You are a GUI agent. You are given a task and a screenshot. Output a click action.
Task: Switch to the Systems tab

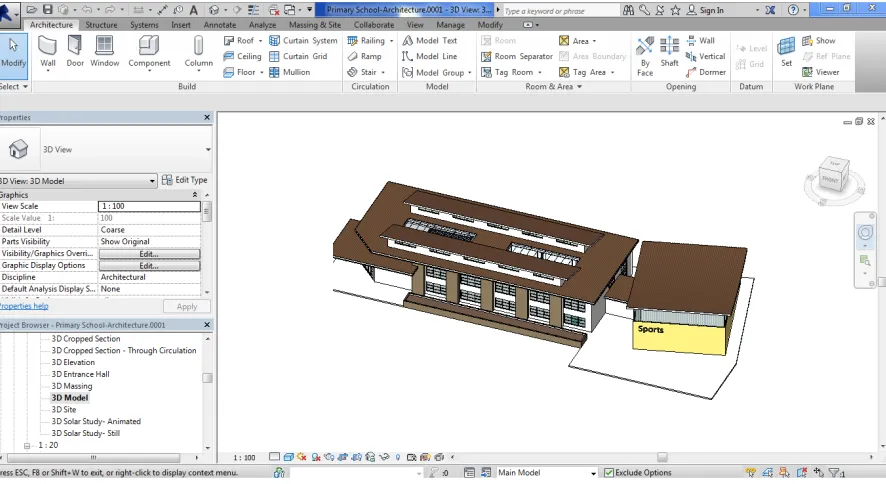(x=144, y=25)
